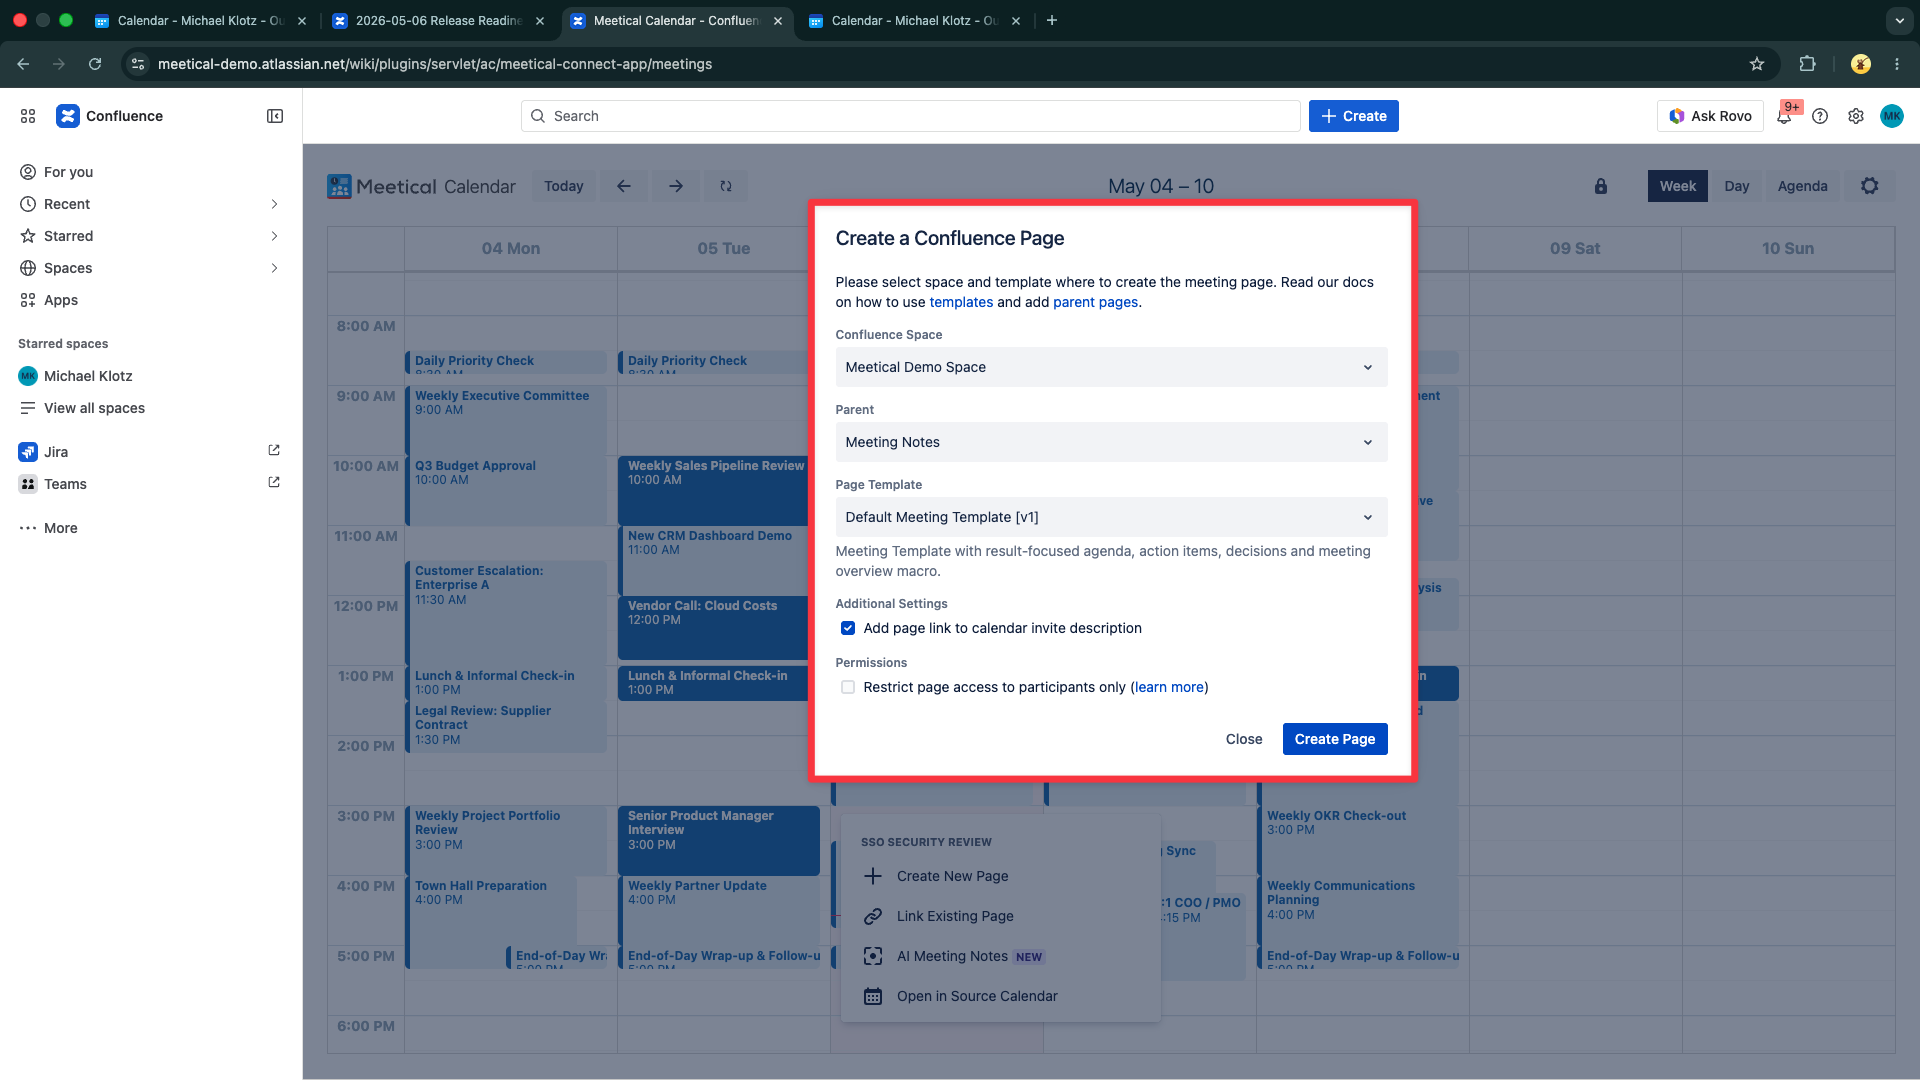1920x1080 pixels.
Task: Click the Open in Source Calendar icon
Action: point(873,996)
